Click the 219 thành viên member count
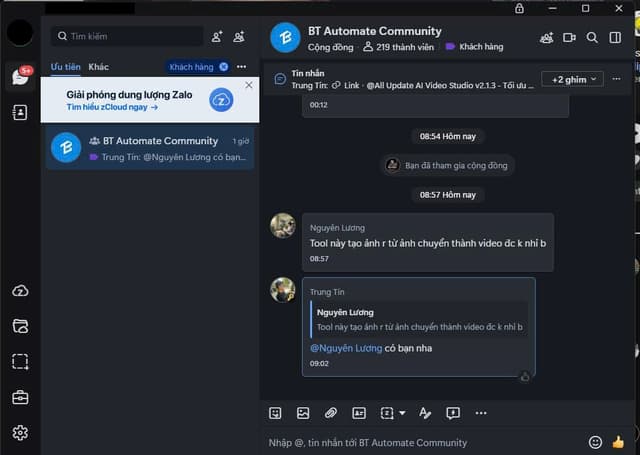Image resolution: width=640 pixels, height=455 pixels. [x=397, y=46]
